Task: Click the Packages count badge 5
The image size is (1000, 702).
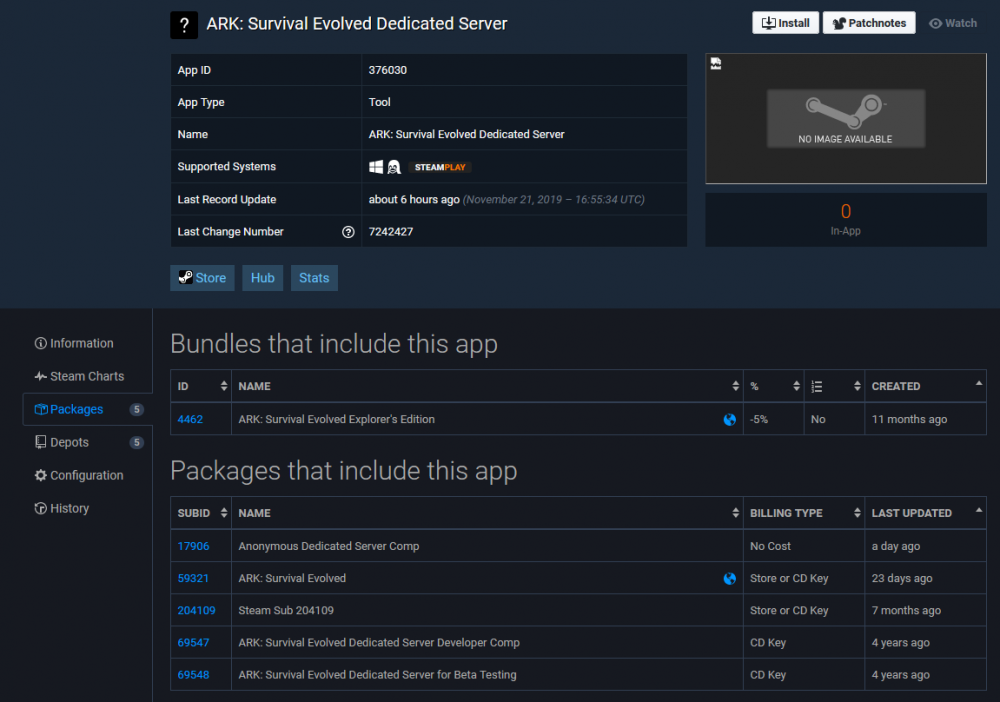Action: (136, 409)
